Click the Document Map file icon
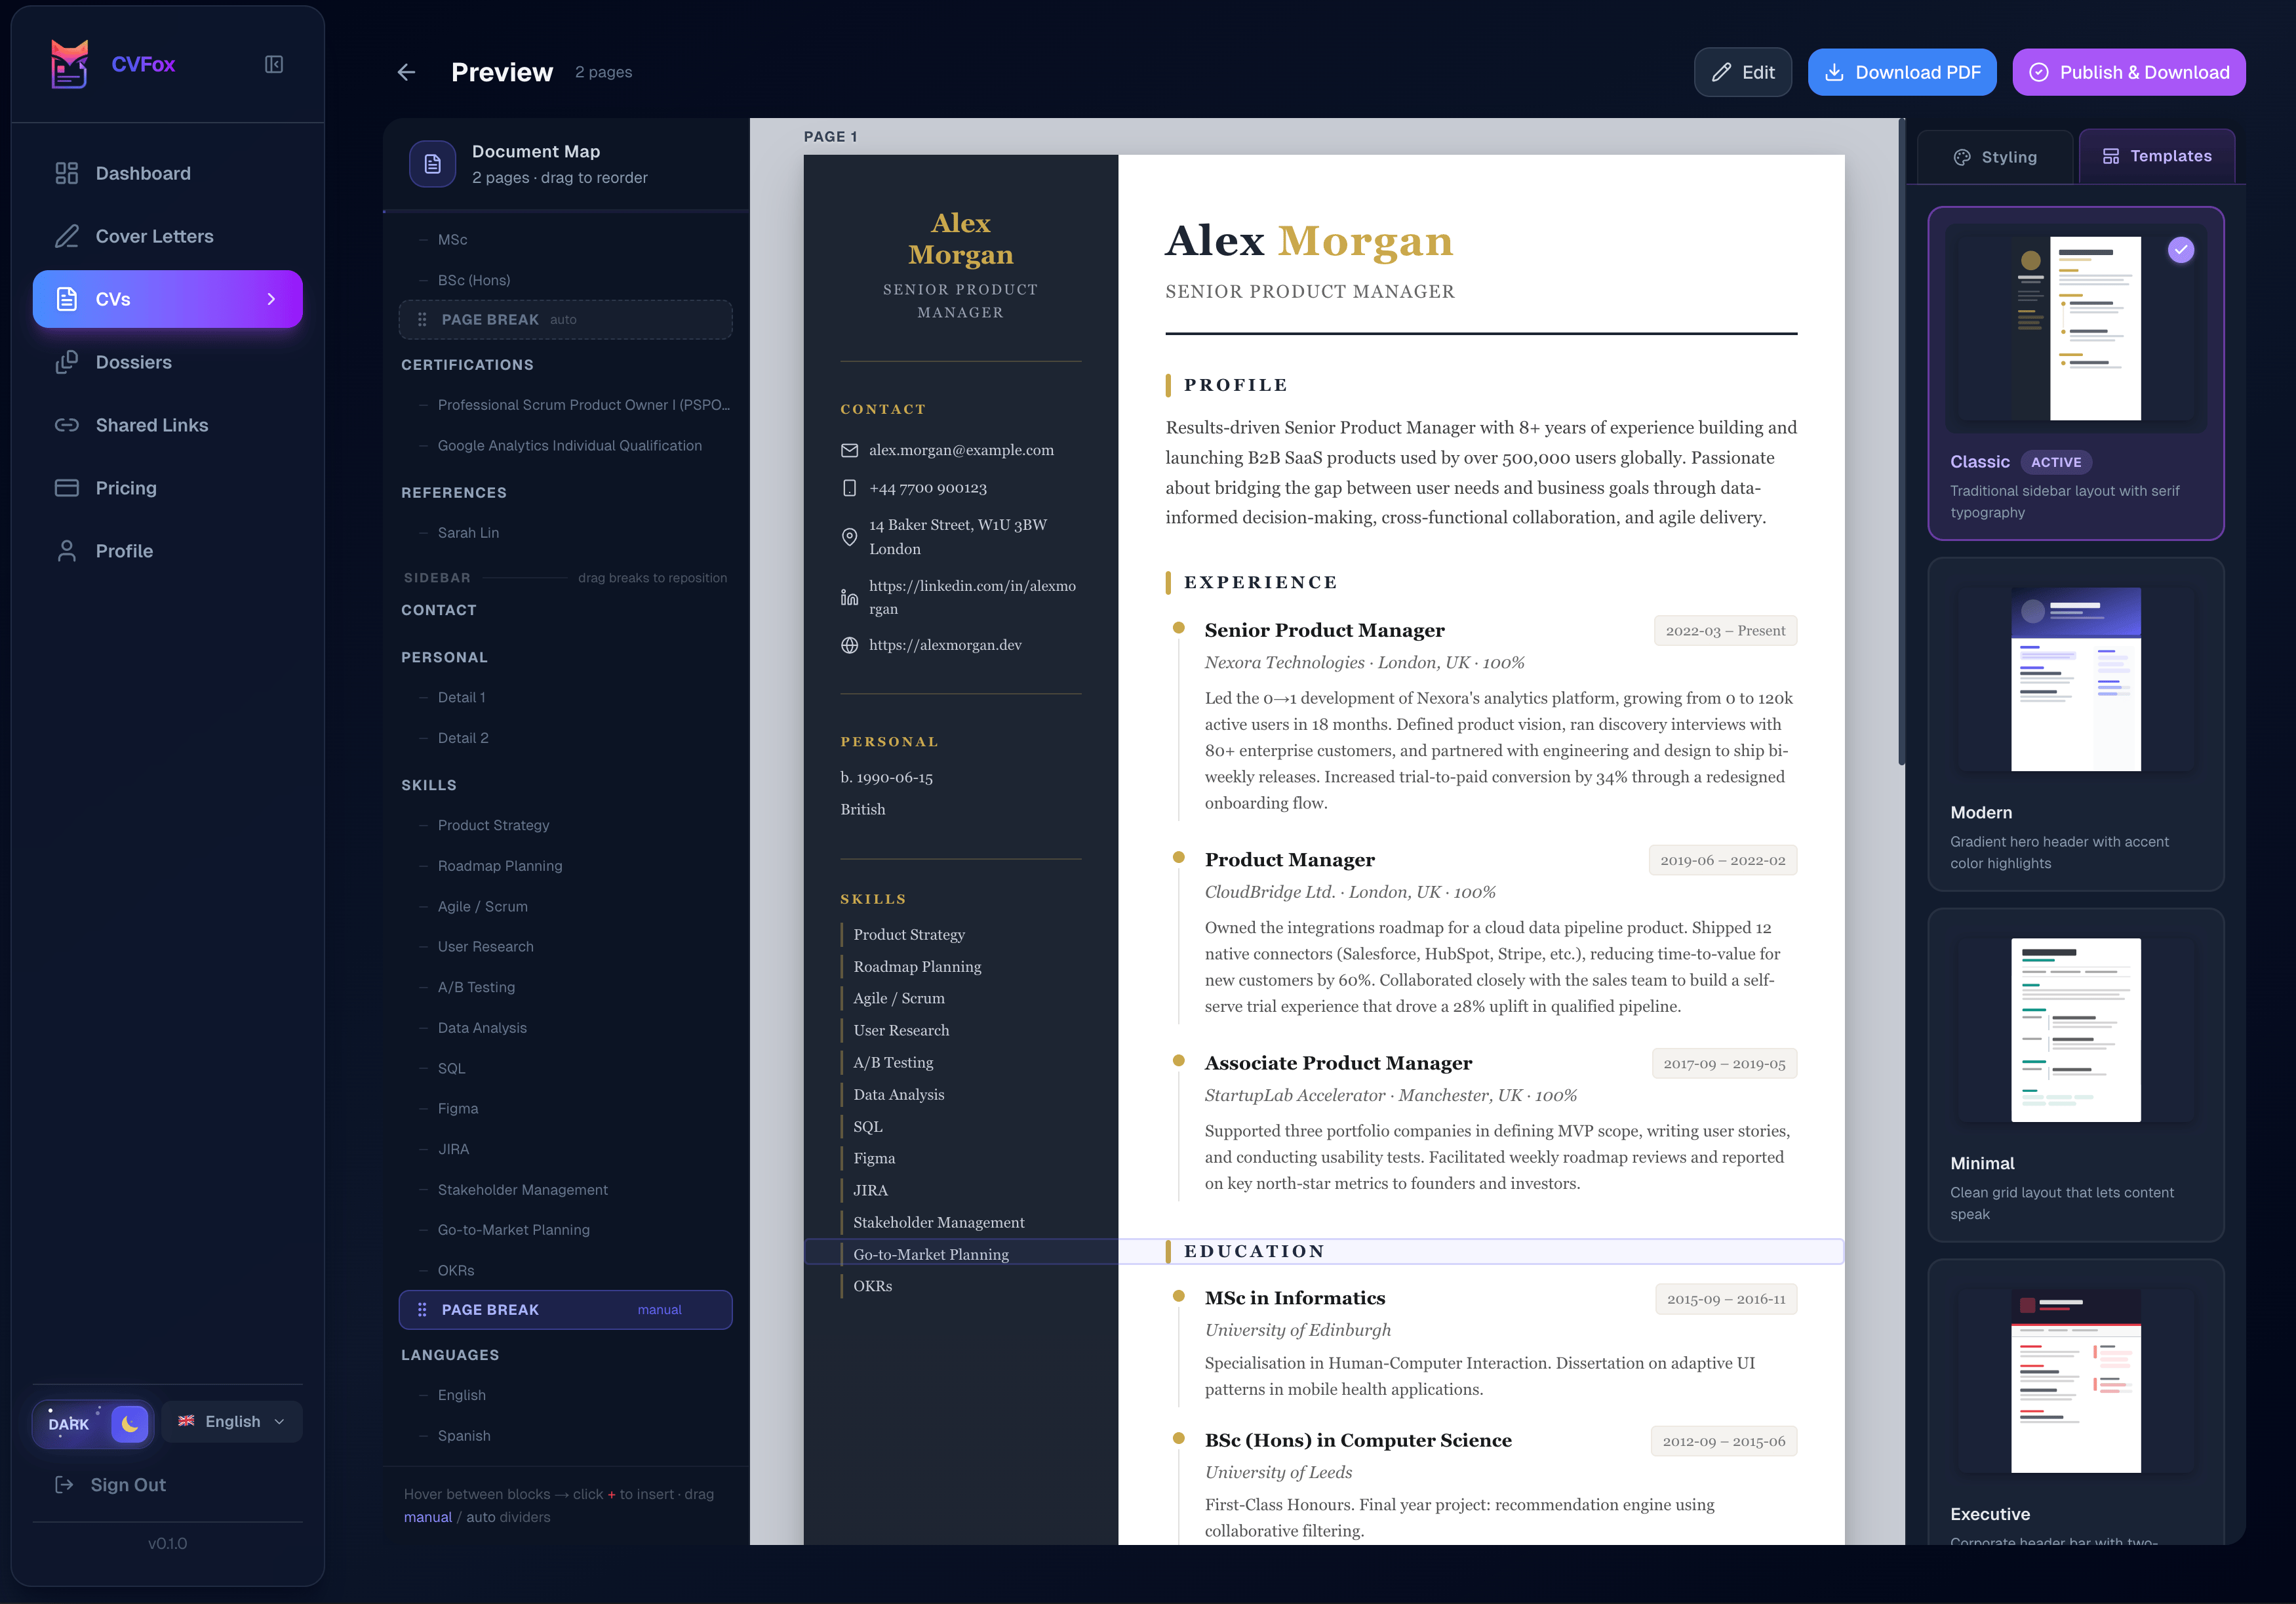Screen dimensions: 2296x1604 (x=432, y=163)
